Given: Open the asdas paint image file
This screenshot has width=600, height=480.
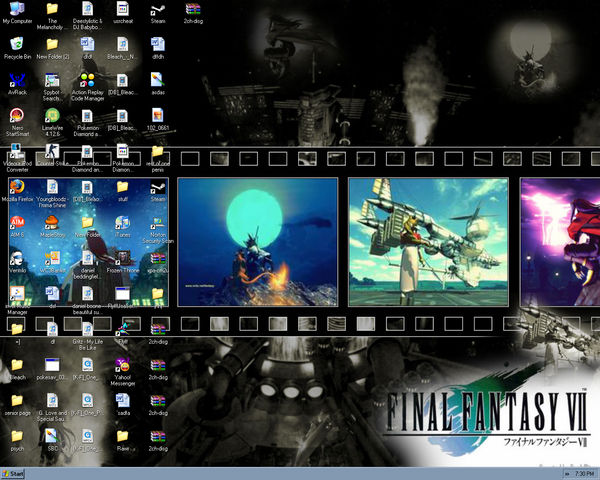Looking at the screenshot, I should point(158,83).
